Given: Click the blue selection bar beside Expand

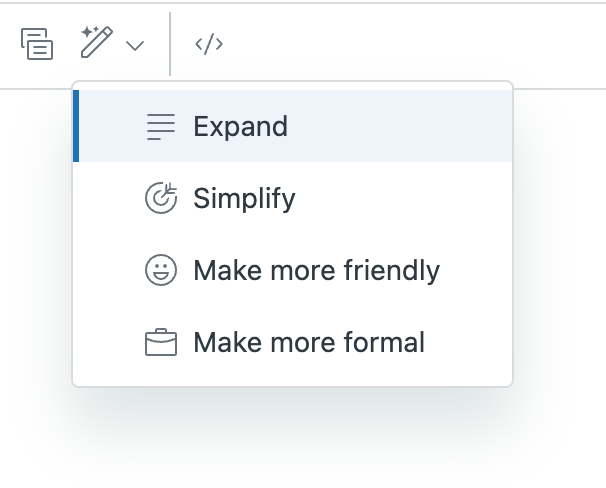Looking at the screenshot, I should pos(76,126).
